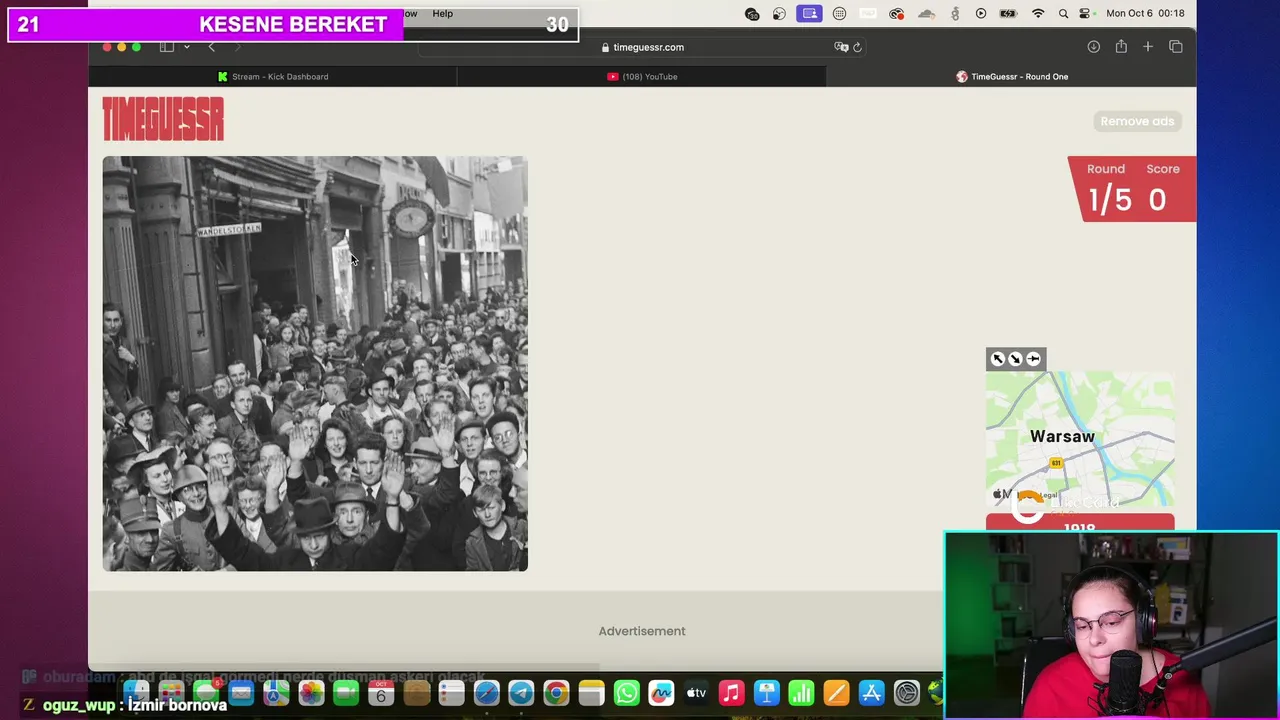Show the Safari tab overview
The image size is (1280, 720).
coord(1176,47)
